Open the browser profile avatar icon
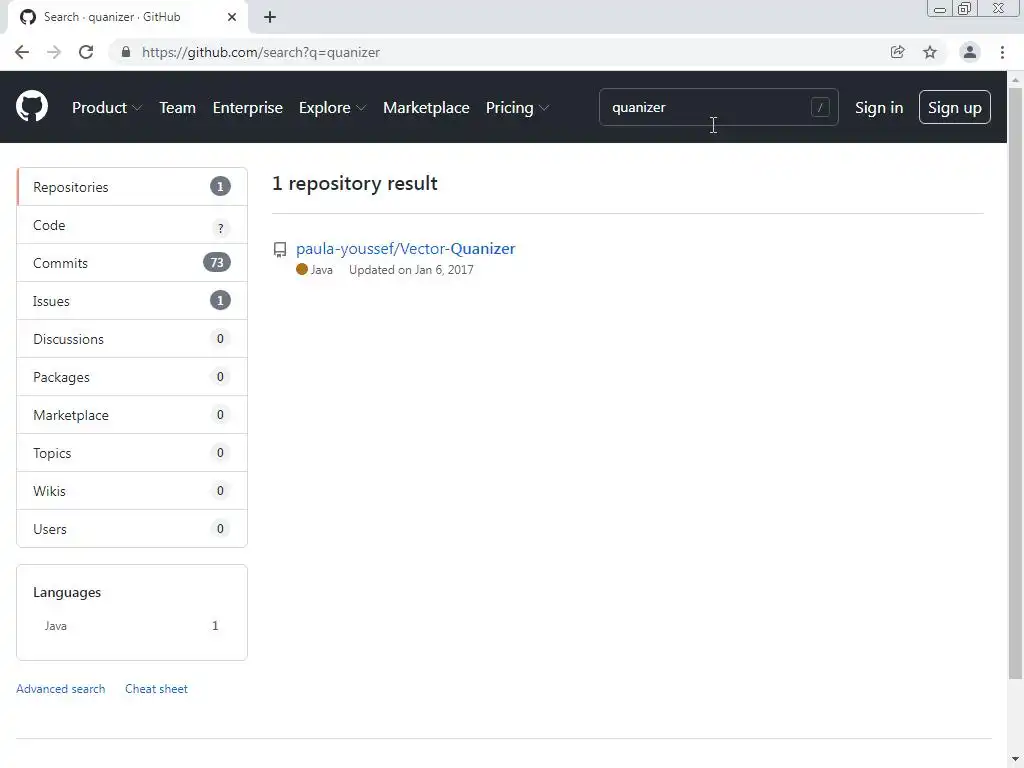This screenshot has height=768, width=1024. (969, 52)
